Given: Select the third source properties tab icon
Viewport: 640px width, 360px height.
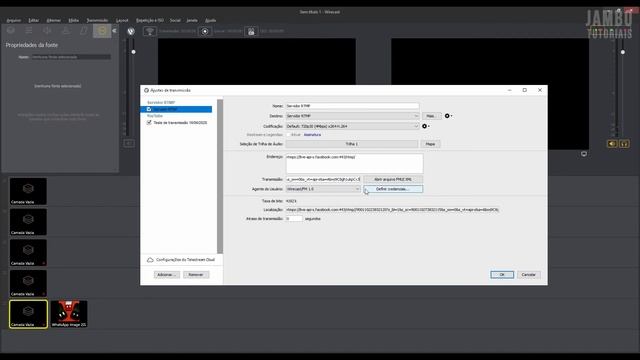Looking at the screenshot, I should pyautogui.click(x=47, y=31).
